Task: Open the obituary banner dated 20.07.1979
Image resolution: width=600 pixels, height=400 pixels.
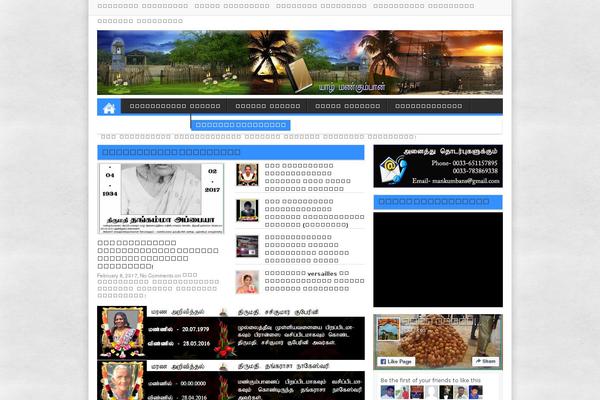Action: [231, 333]
